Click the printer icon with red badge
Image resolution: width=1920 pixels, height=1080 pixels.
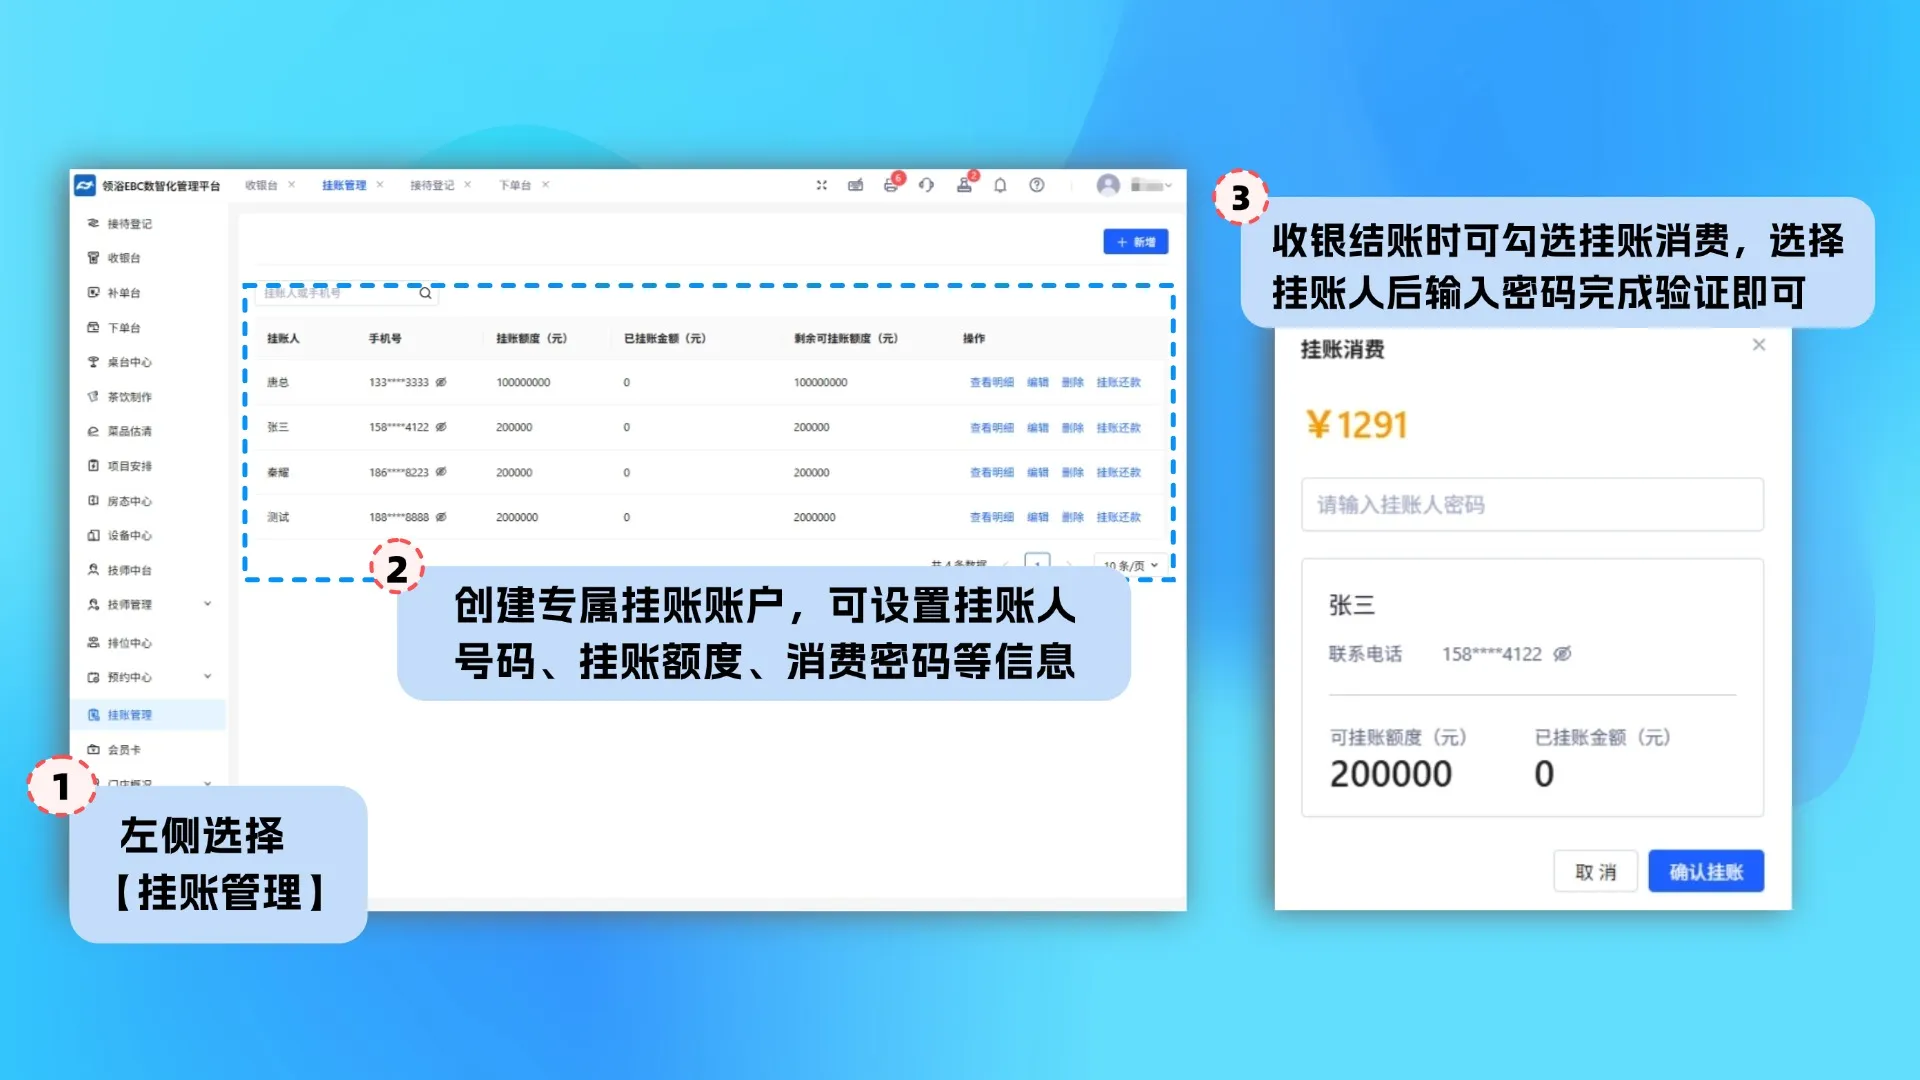[890, 185]
